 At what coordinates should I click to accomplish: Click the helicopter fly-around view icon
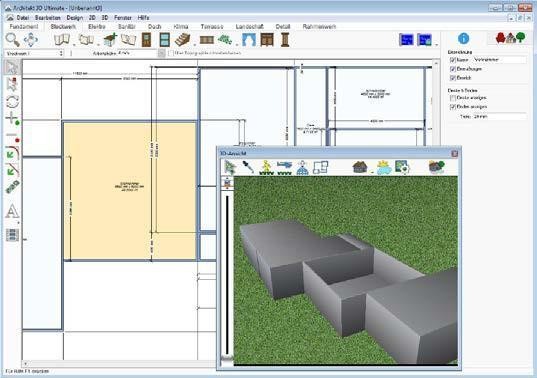point(284,167)
